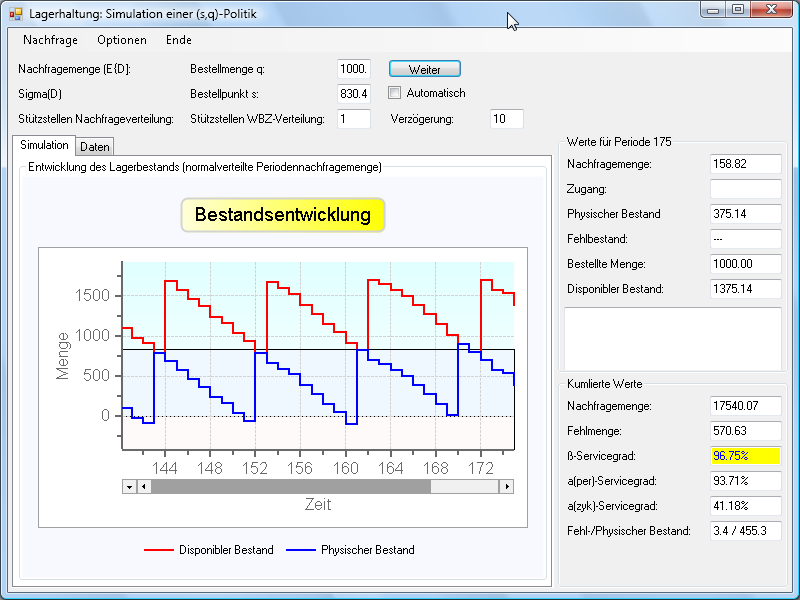The image size is (800, 600).
Task: Enable the Automatisch checkbox
Action: tap(395, 93)
